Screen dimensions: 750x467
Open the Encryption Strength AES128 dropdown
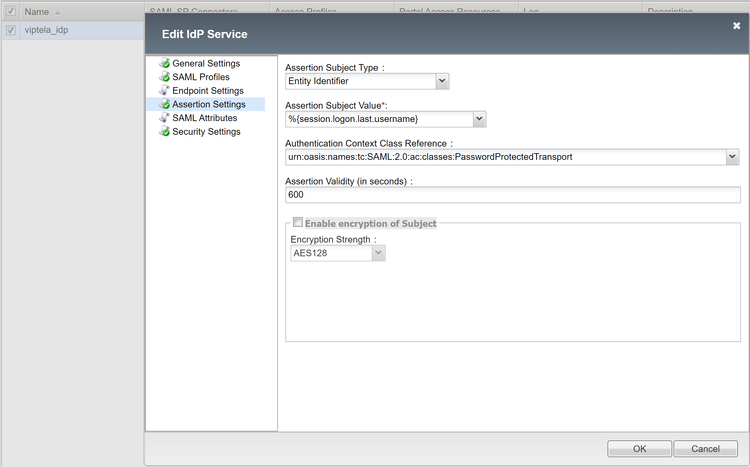tap(378, 254)
